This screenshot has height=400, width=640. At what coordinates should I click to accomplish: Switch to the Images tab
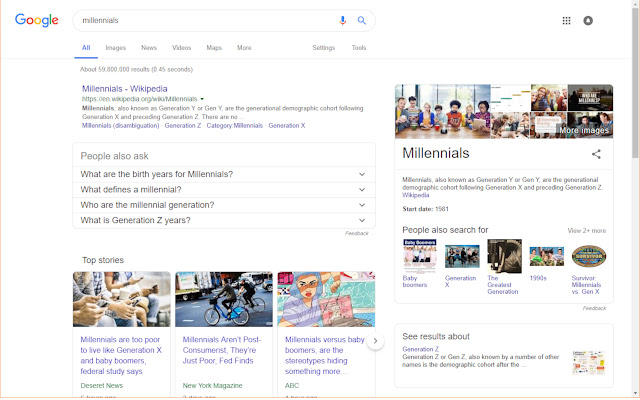(x=116, y=48)
